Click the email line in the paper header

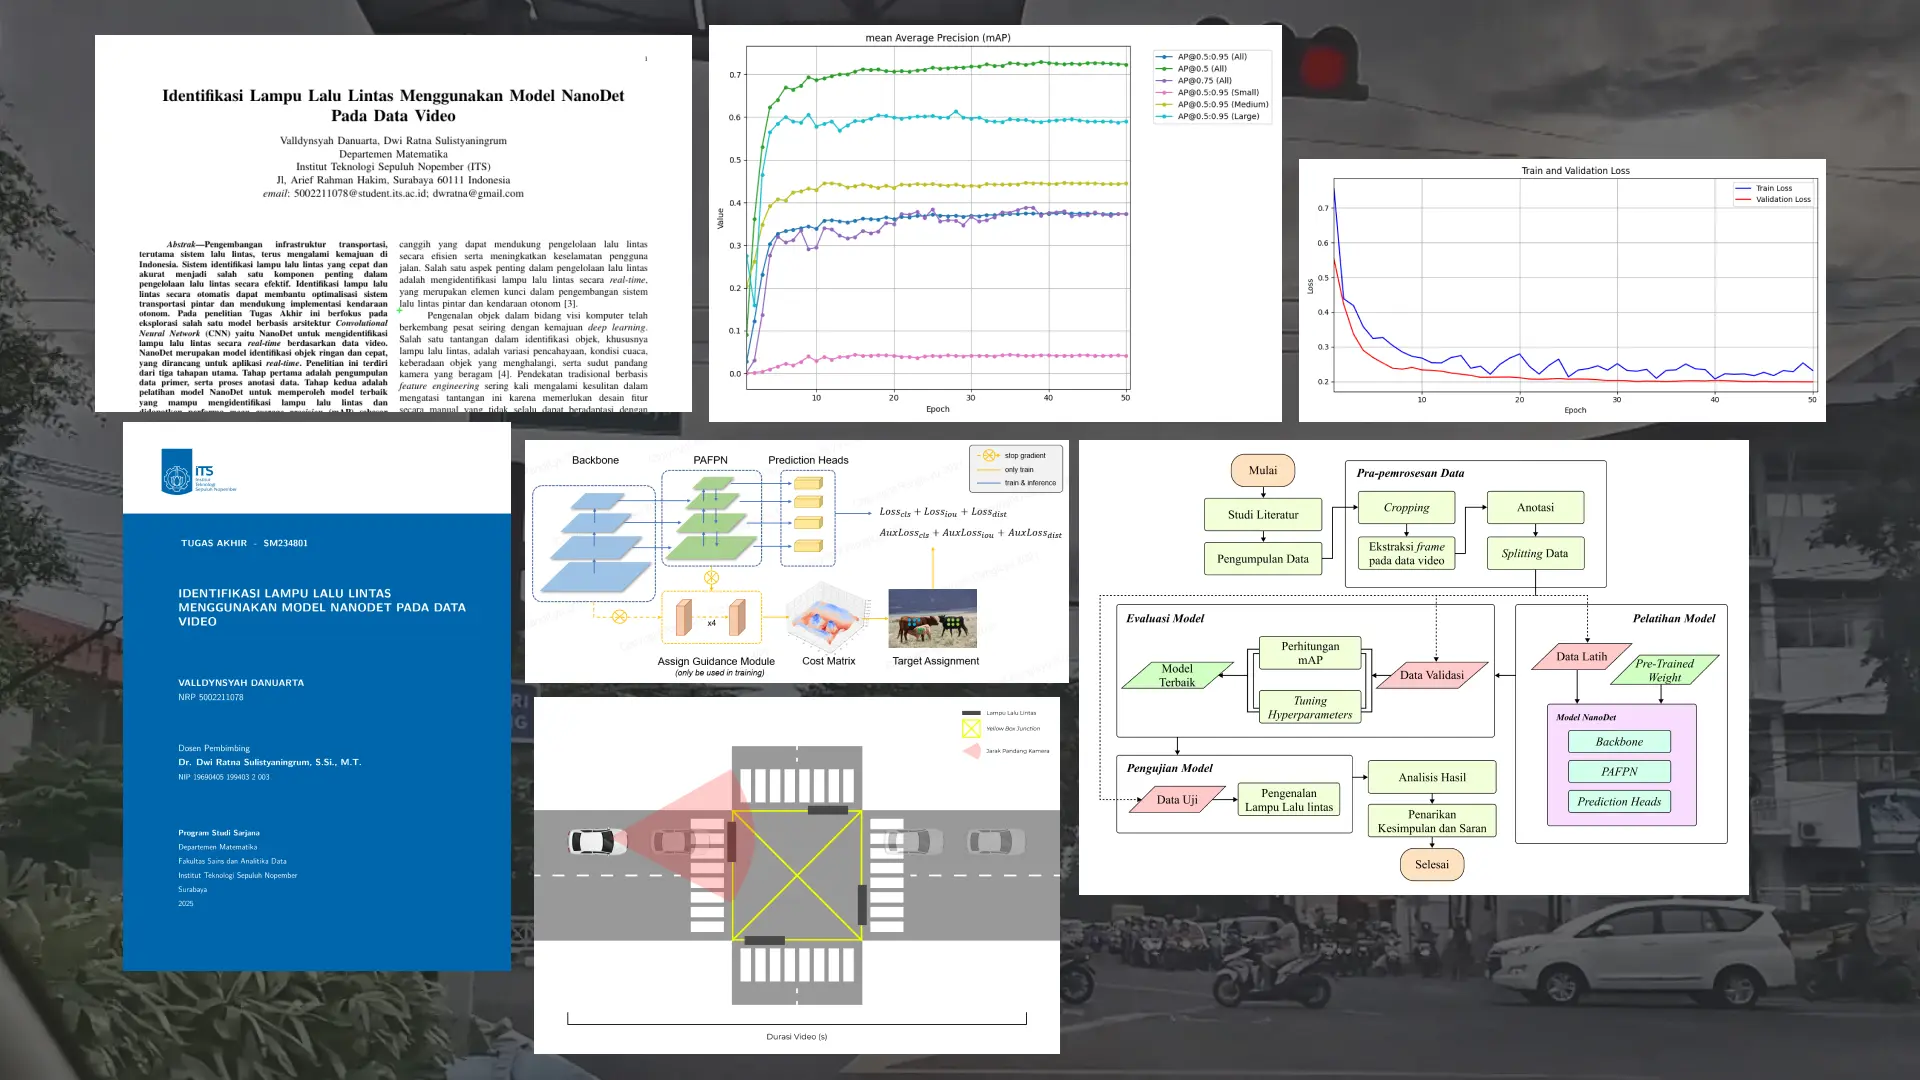point(393,194)
